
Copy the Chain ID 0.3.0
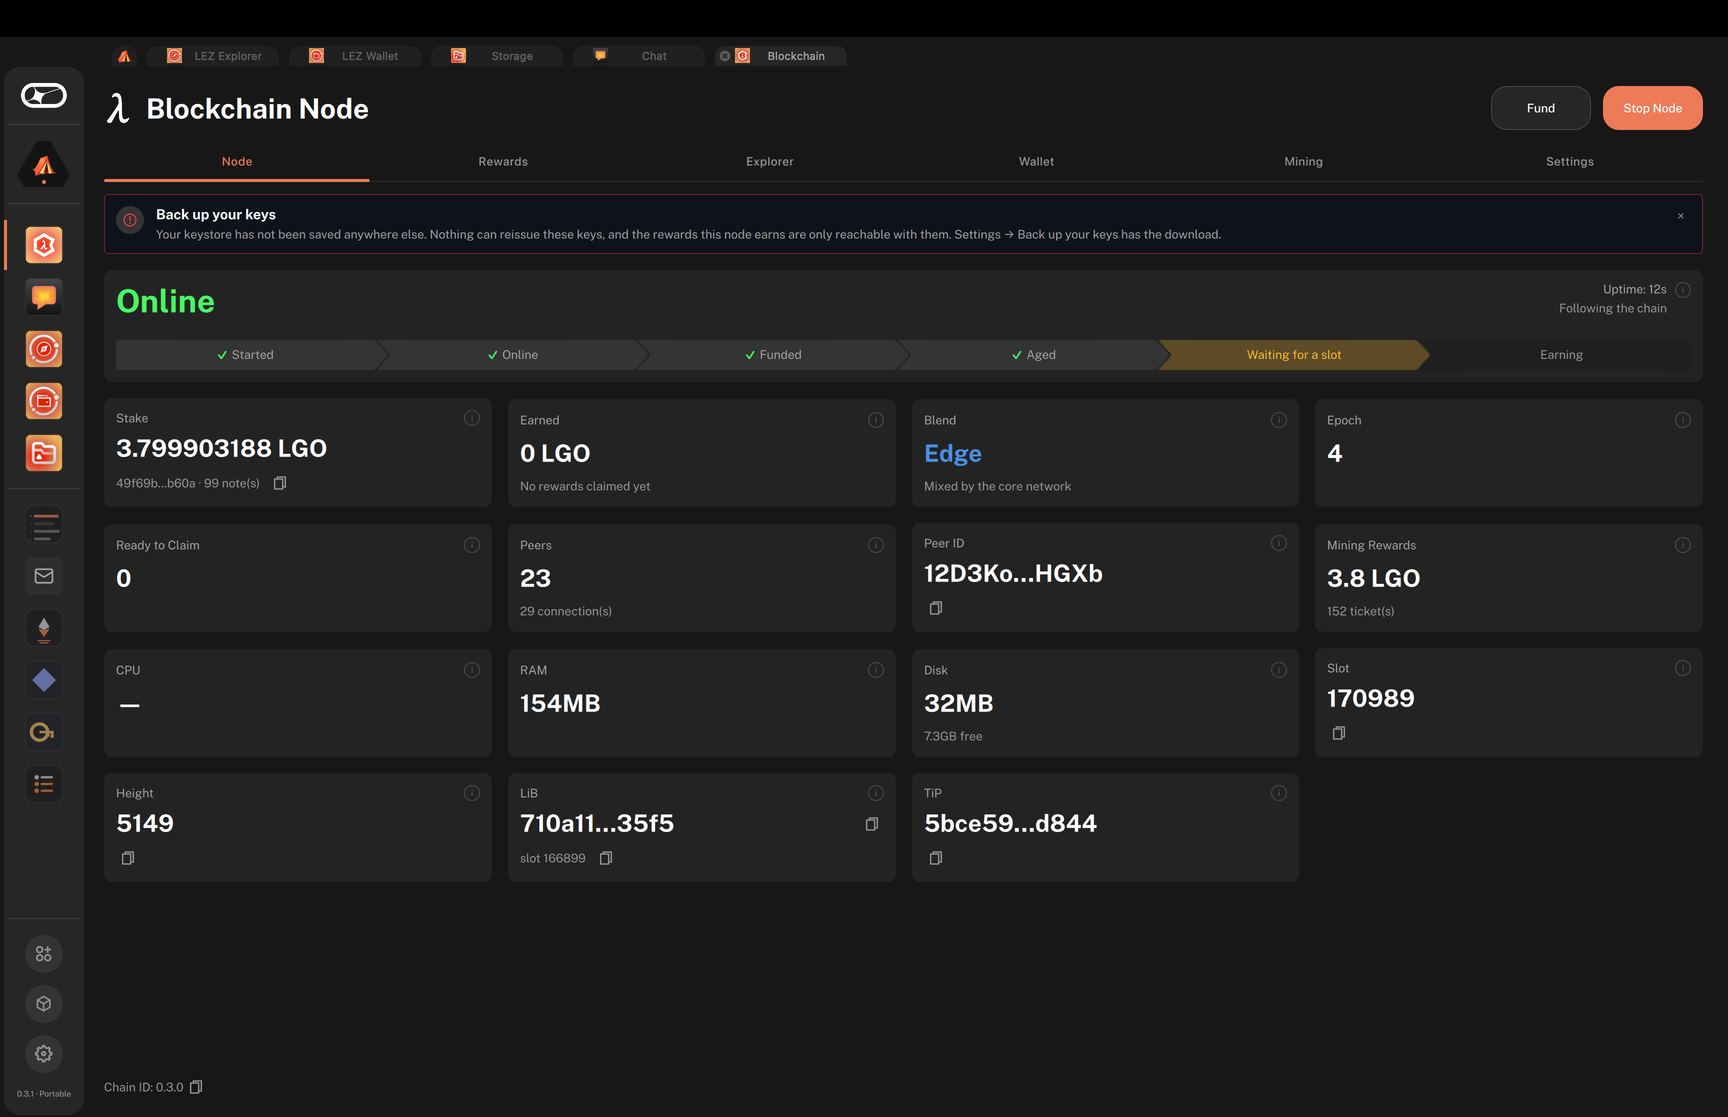click(196, 1087)
